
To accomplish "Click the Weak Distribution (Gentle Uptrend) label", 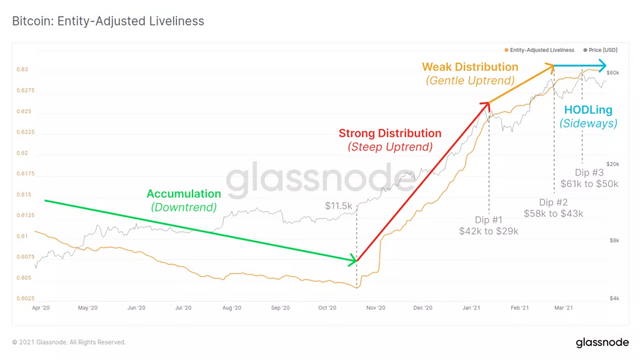I will (470, 73).
